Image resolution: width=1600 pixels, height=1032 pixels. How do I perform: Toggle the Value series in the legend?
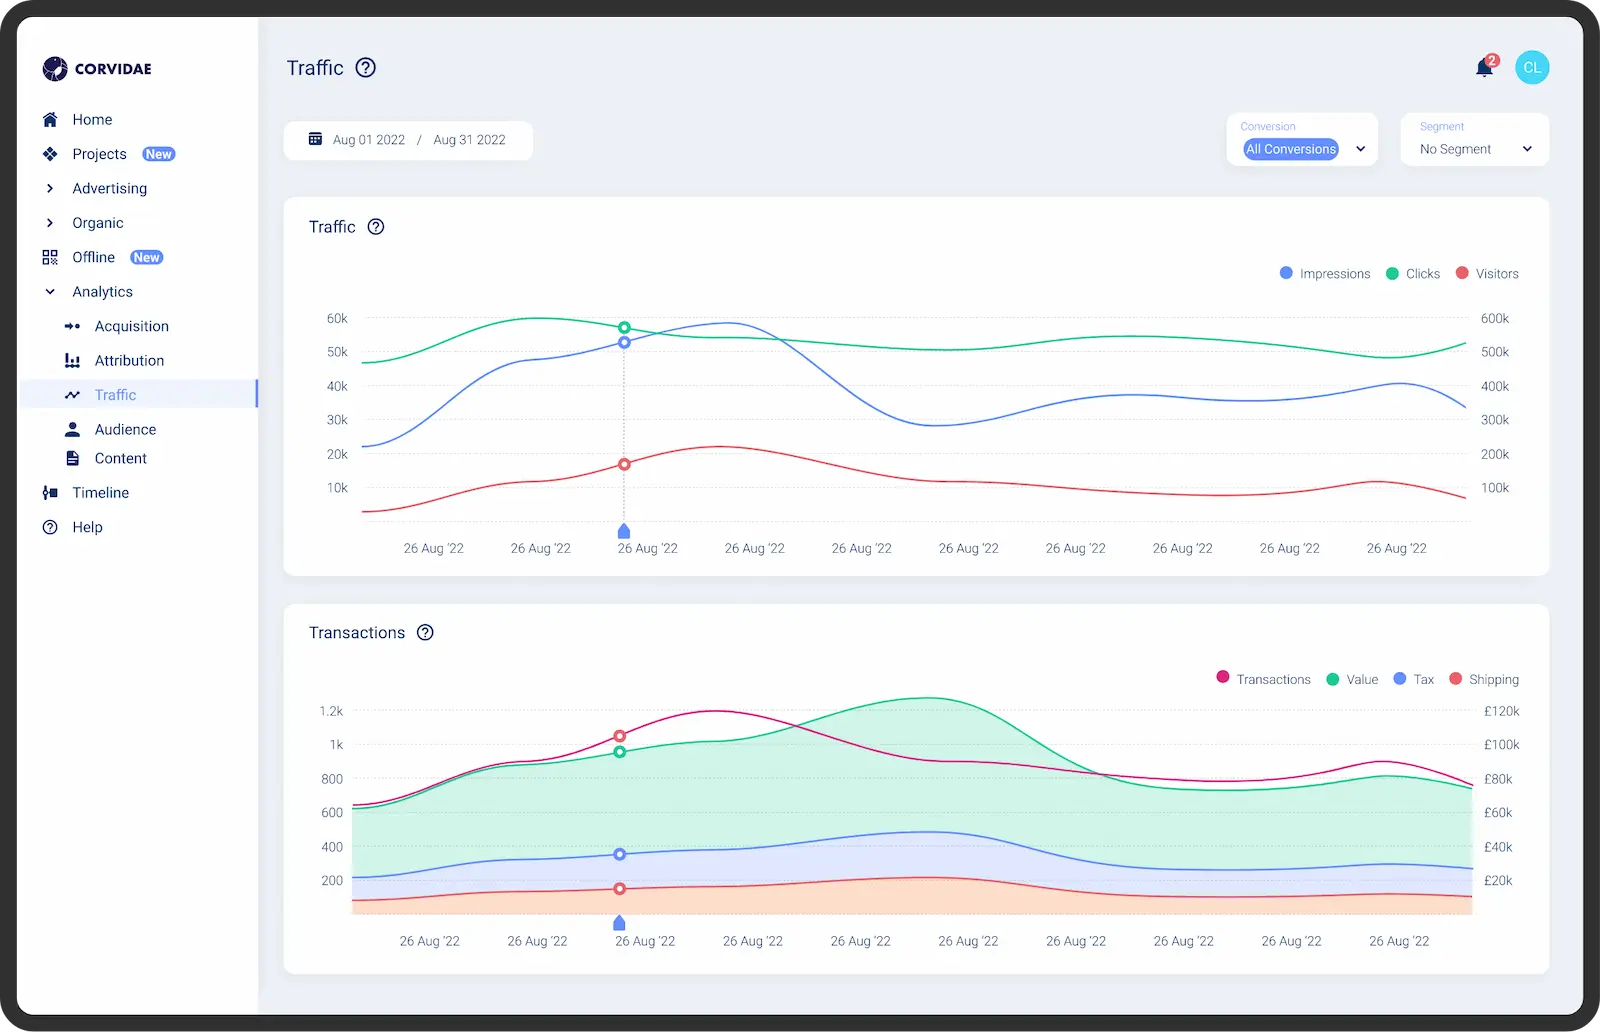[1352, 679]
